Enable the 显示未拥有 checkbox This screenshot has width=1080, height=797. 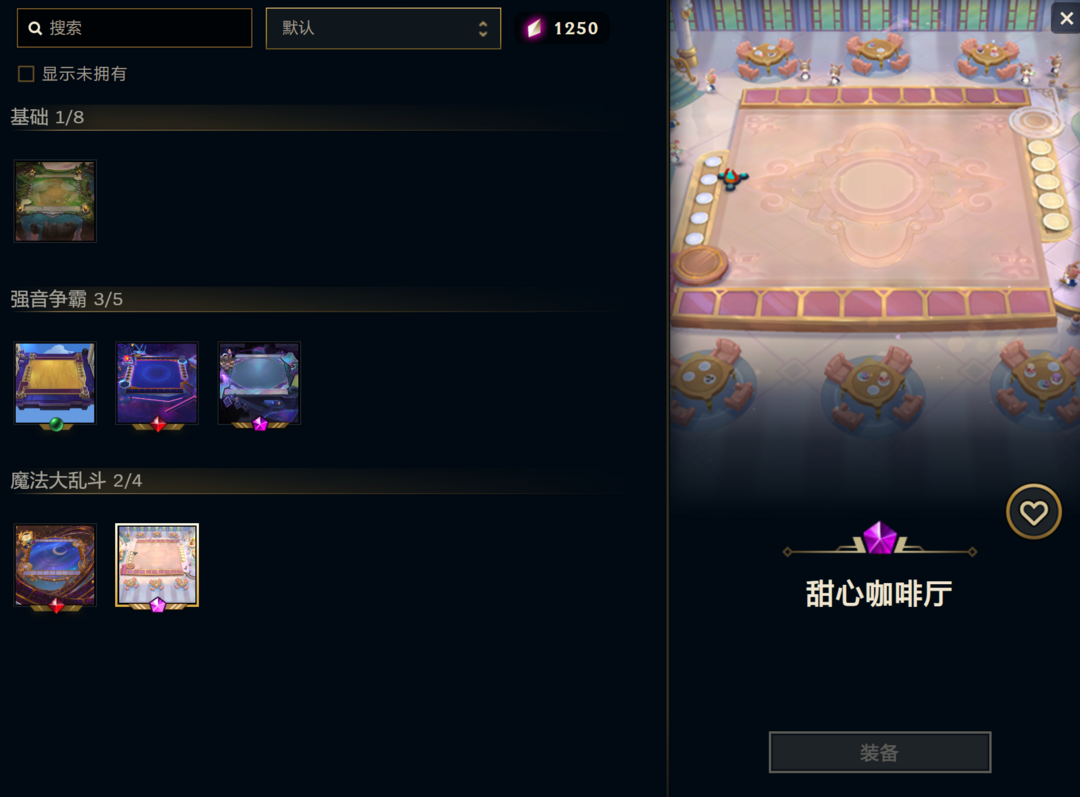[x=26, y=74]
